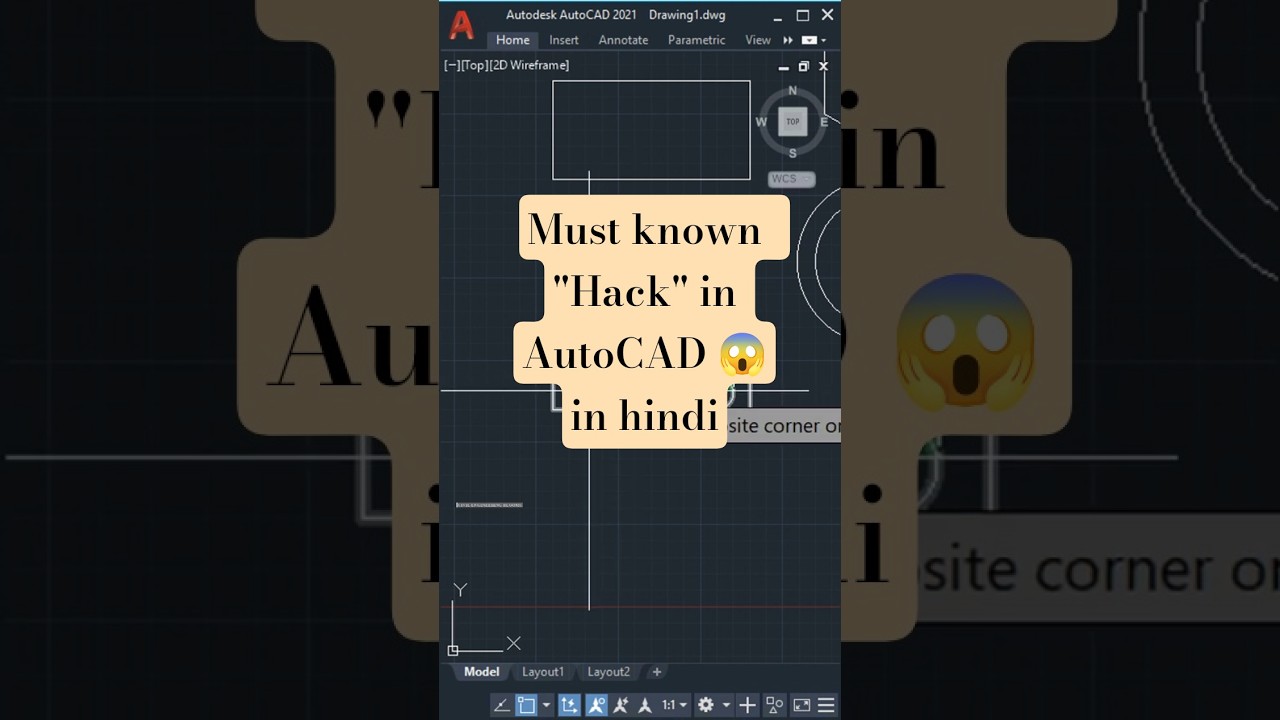Click the annotation monitor plus icon
The width and height of the screenshot is (1280, 720).
747,705
